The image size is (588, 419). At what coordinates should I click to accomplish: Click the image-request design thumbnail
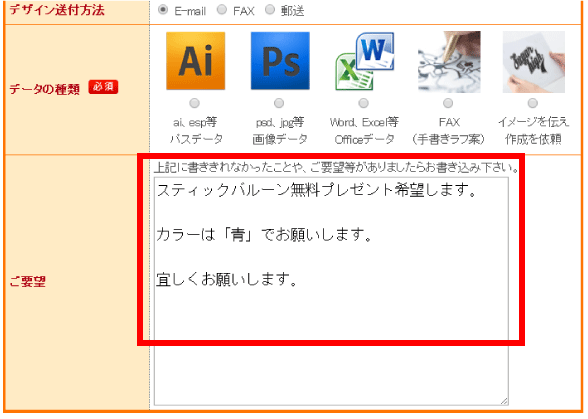click(x=534, y=62)
